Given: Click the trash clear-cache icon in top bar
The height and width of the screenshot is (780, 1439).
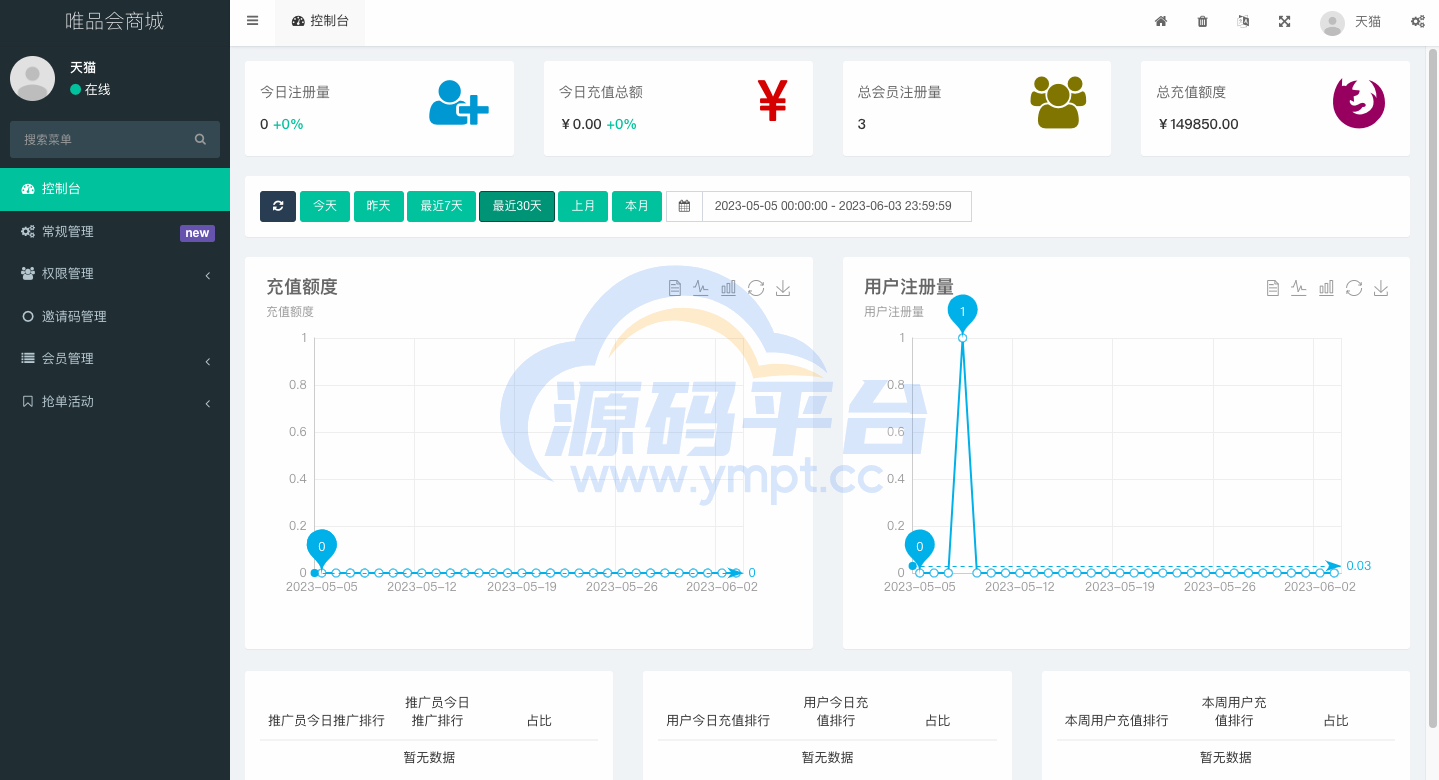Looking at the screenshot, I should [1202, 21].
